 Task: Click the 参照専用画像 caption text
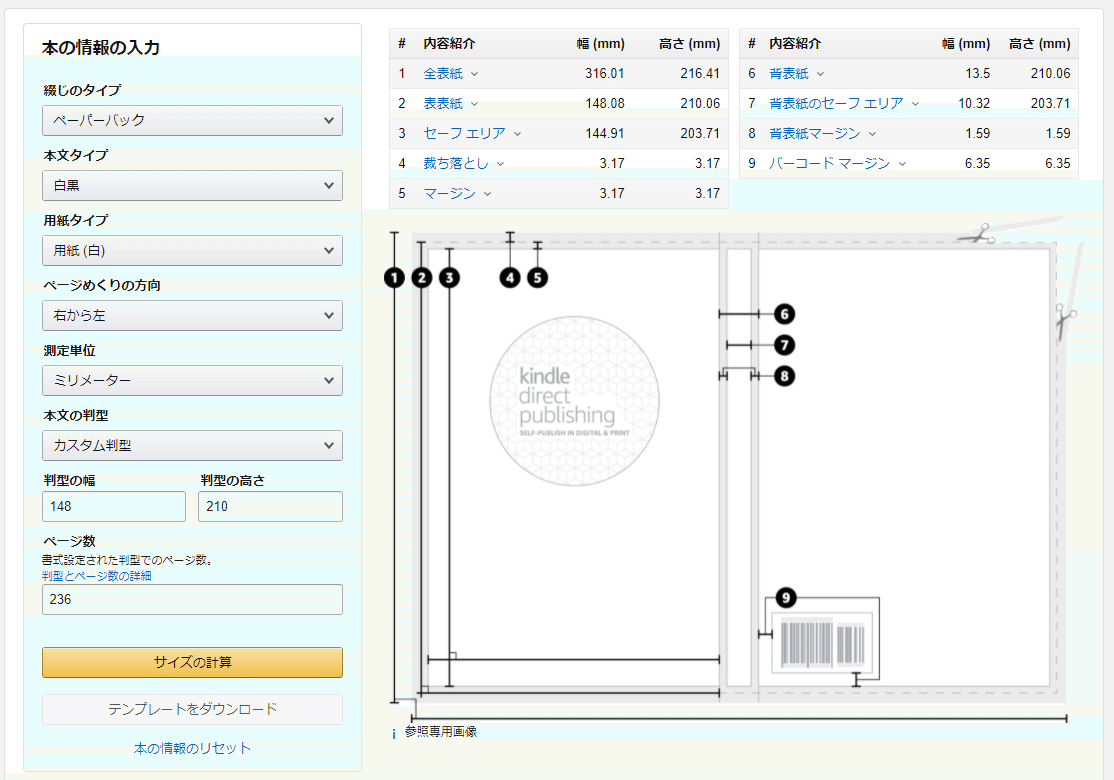(x=441, y=732)
